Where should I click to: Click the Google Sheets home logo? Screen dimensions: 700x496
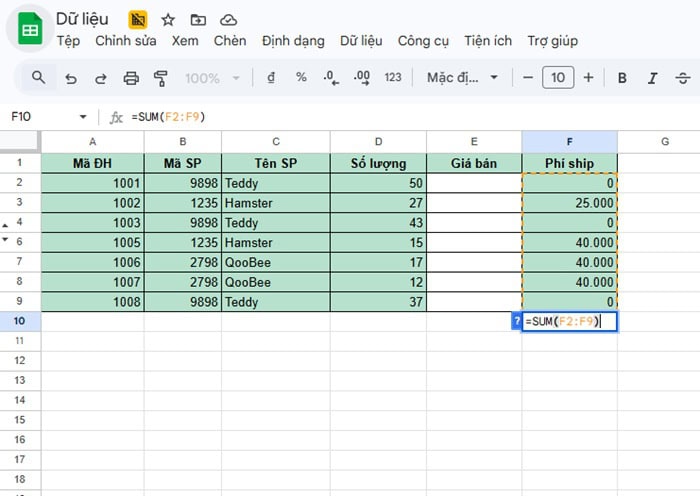tap(29, 29)
